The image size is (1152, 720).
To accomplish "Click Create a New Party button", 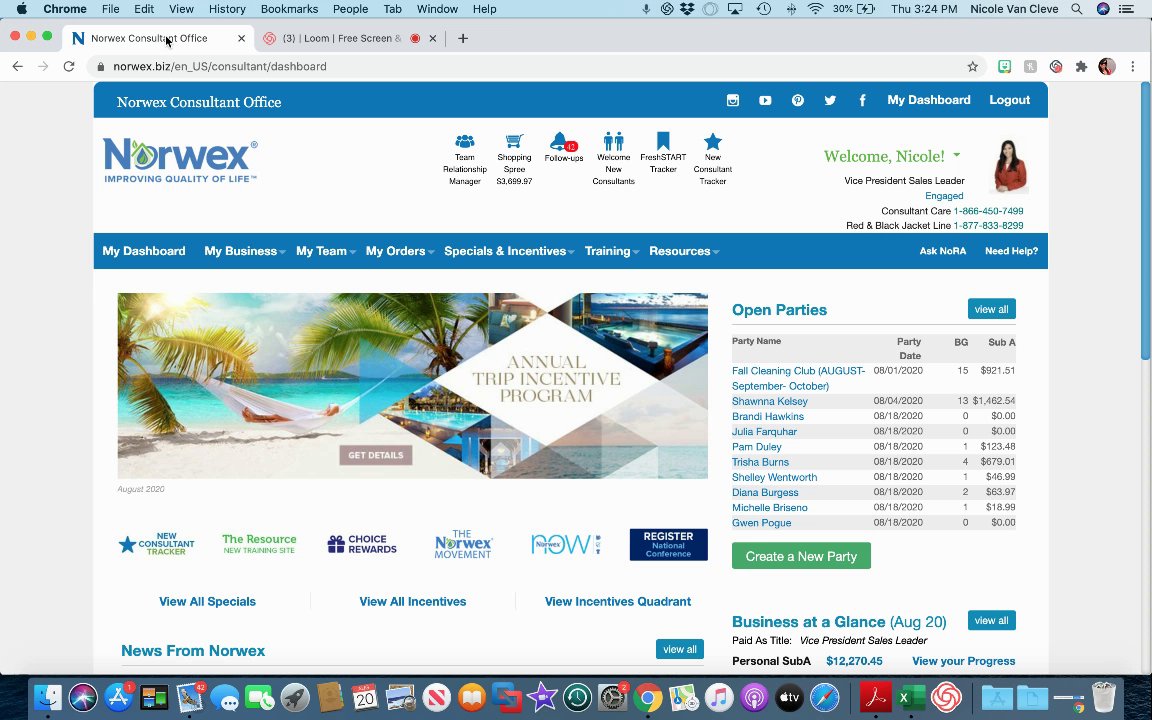I will pyautogui.click(x=801, y=556).
